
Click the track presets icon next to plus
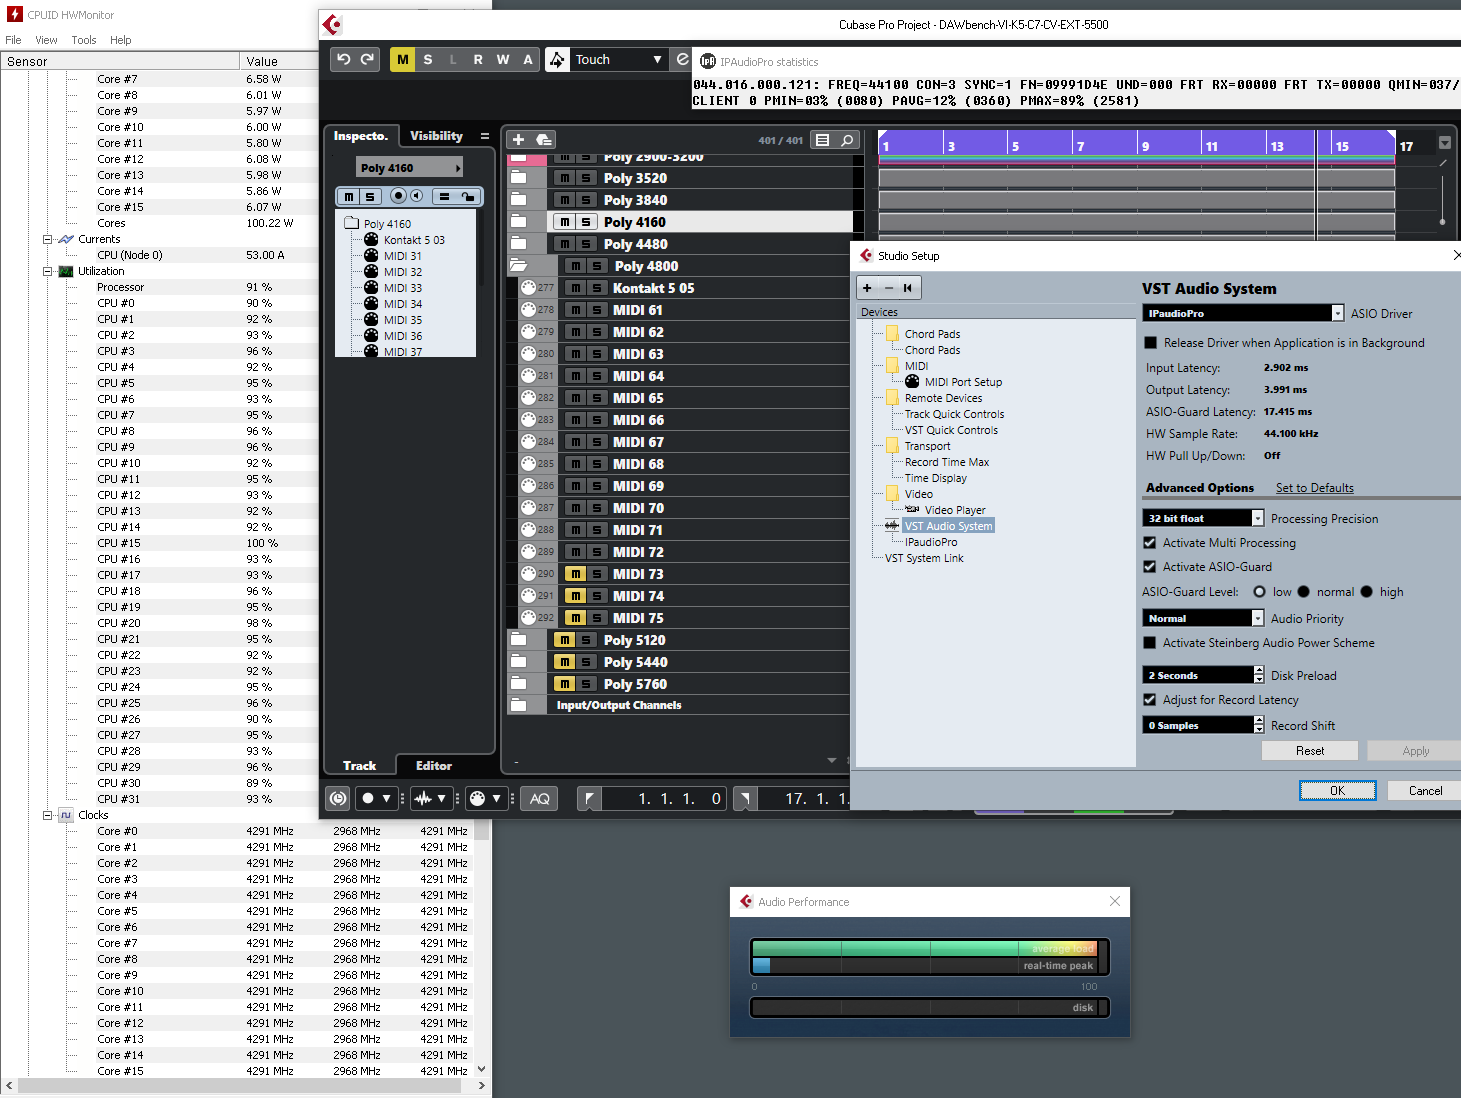coord(543,140)
